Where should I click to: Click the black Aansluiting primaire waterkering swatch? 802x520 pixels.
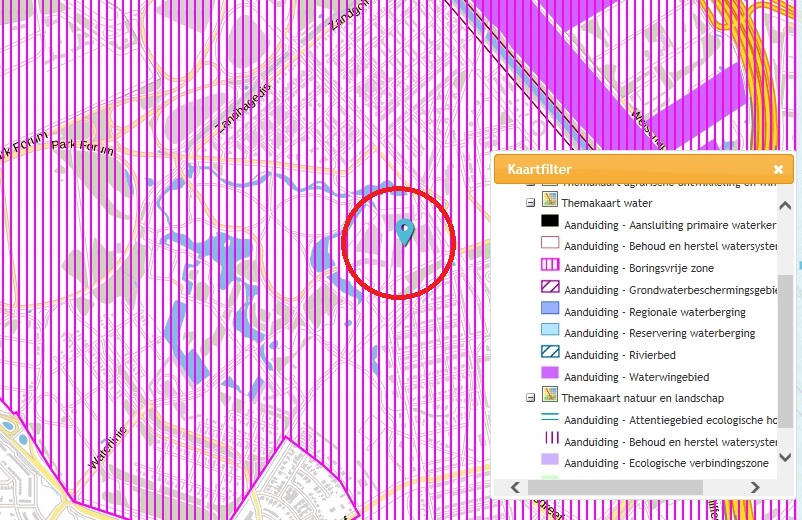point(549,223)
